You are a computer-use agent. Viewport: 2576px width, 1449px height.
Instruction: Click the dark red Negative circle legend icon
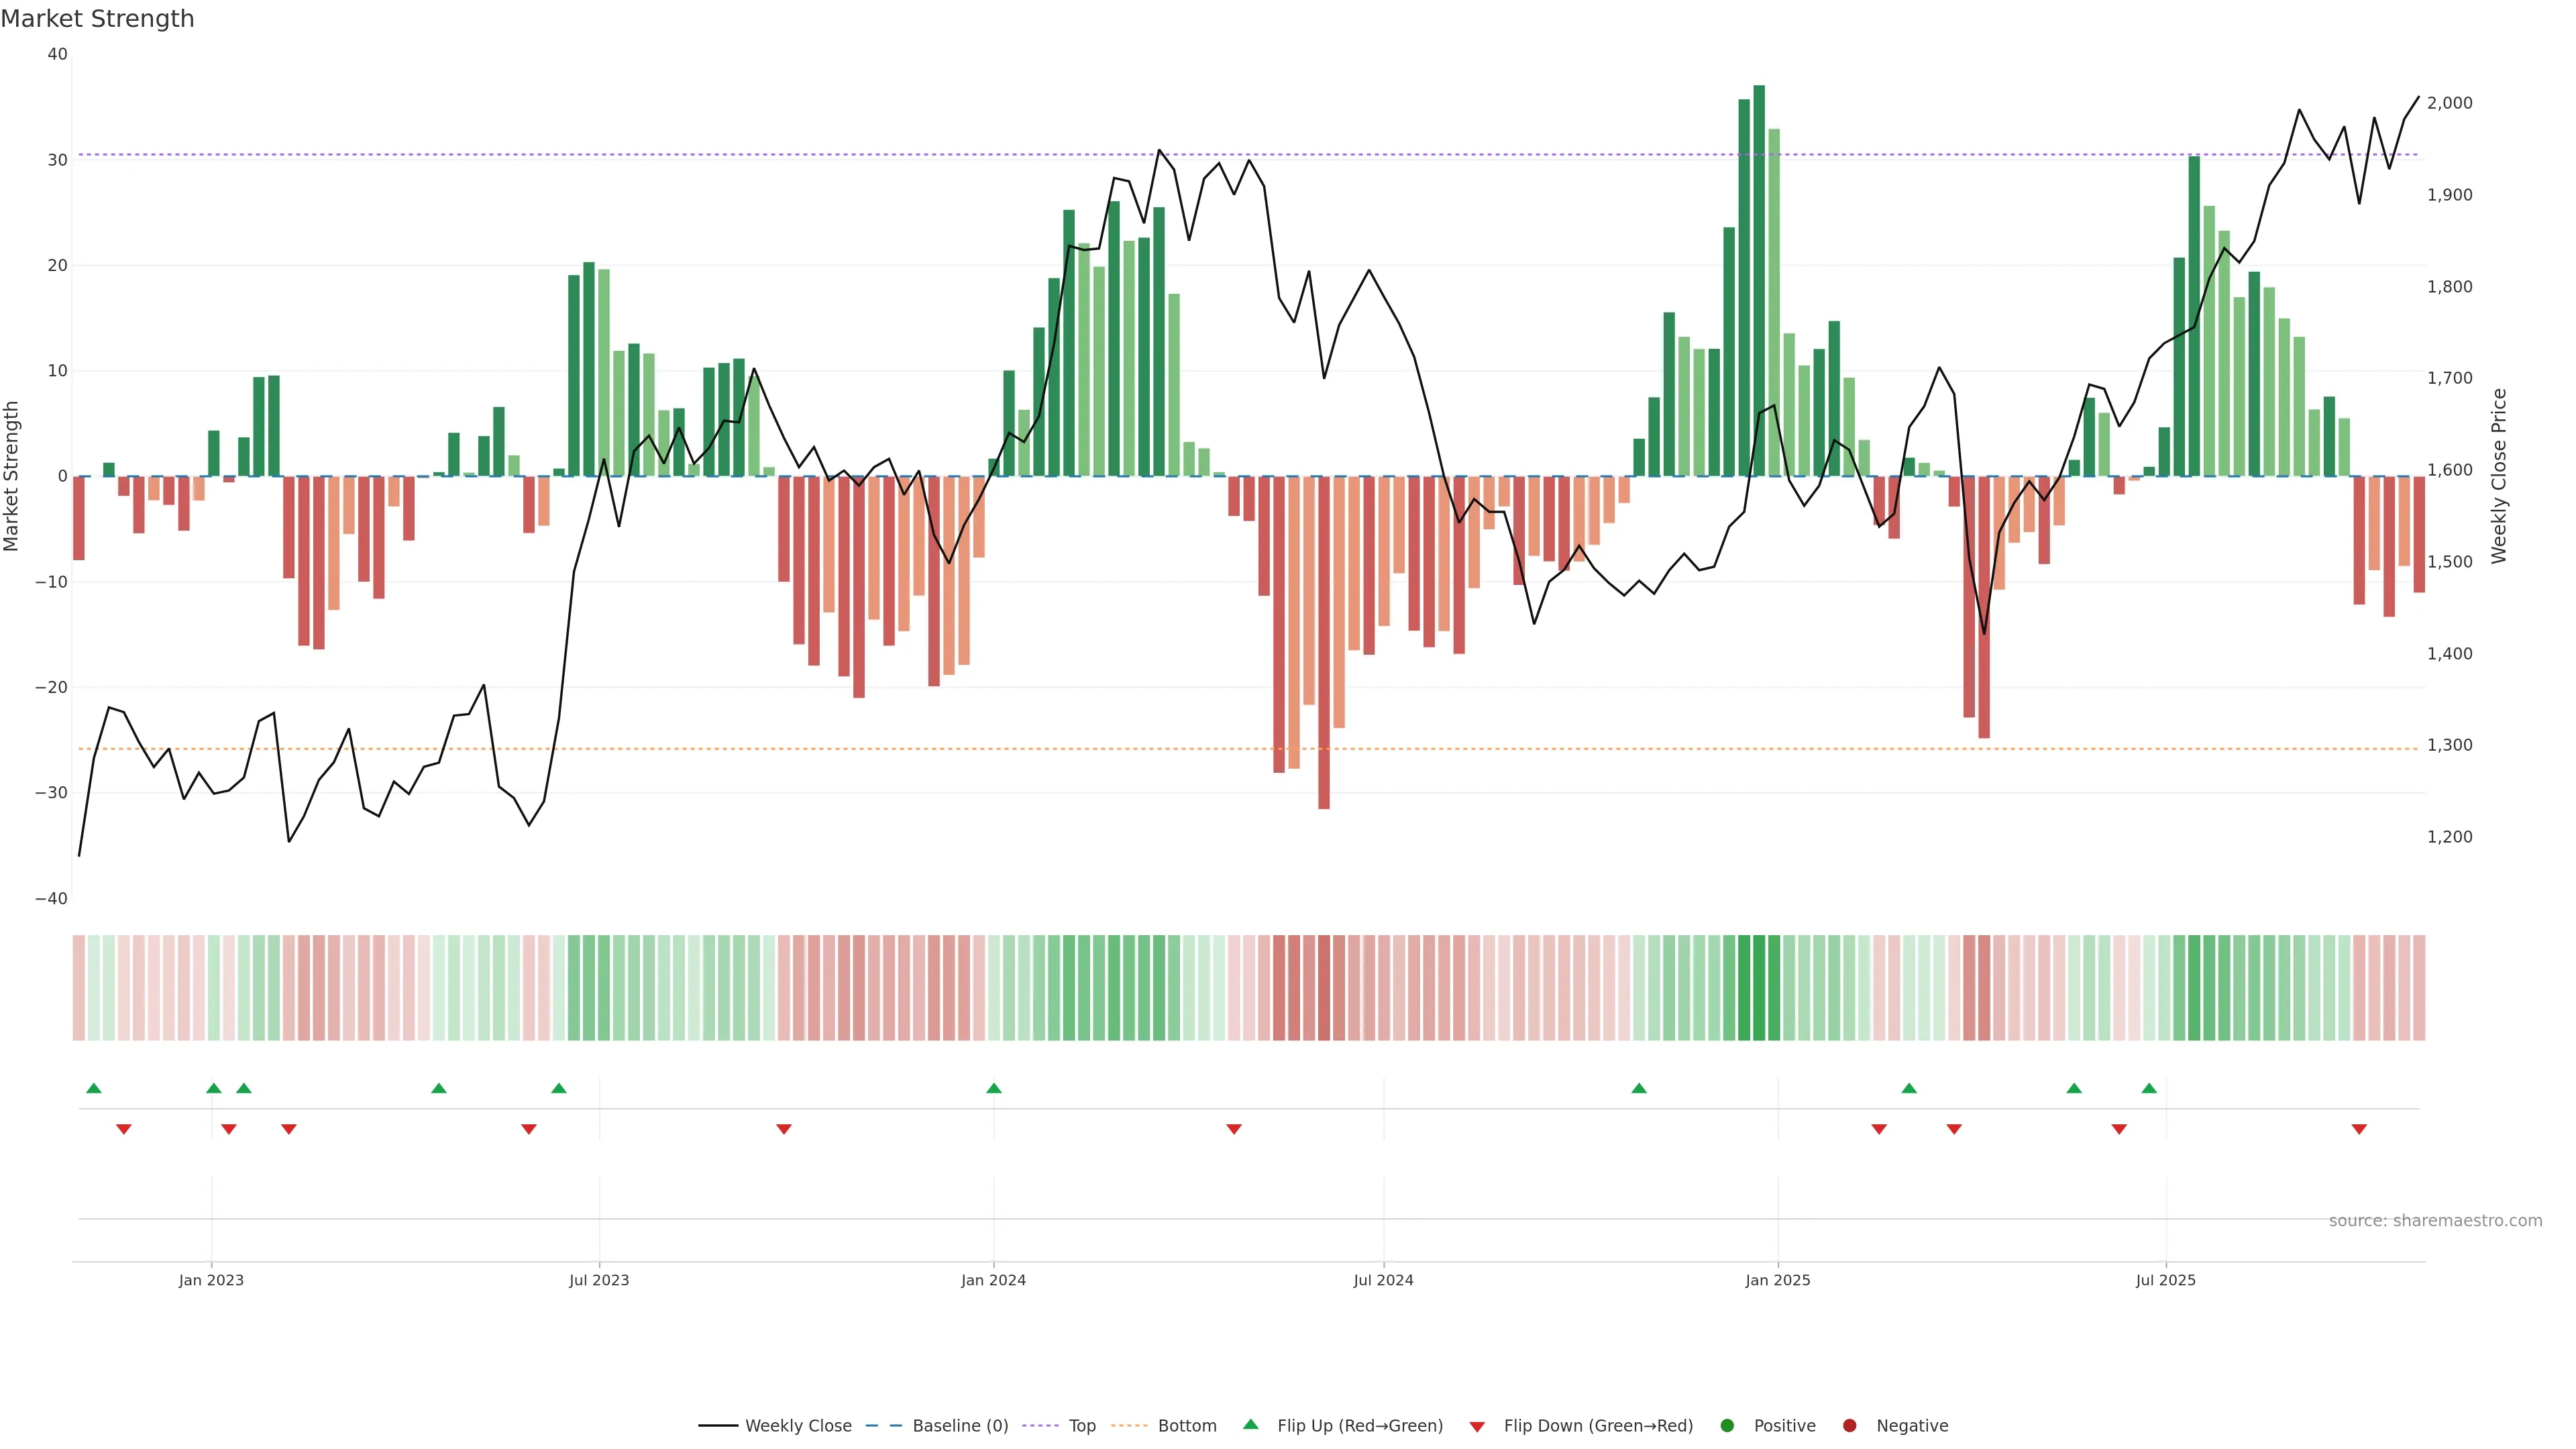pyautogui.click(x=1849, y=1426)
